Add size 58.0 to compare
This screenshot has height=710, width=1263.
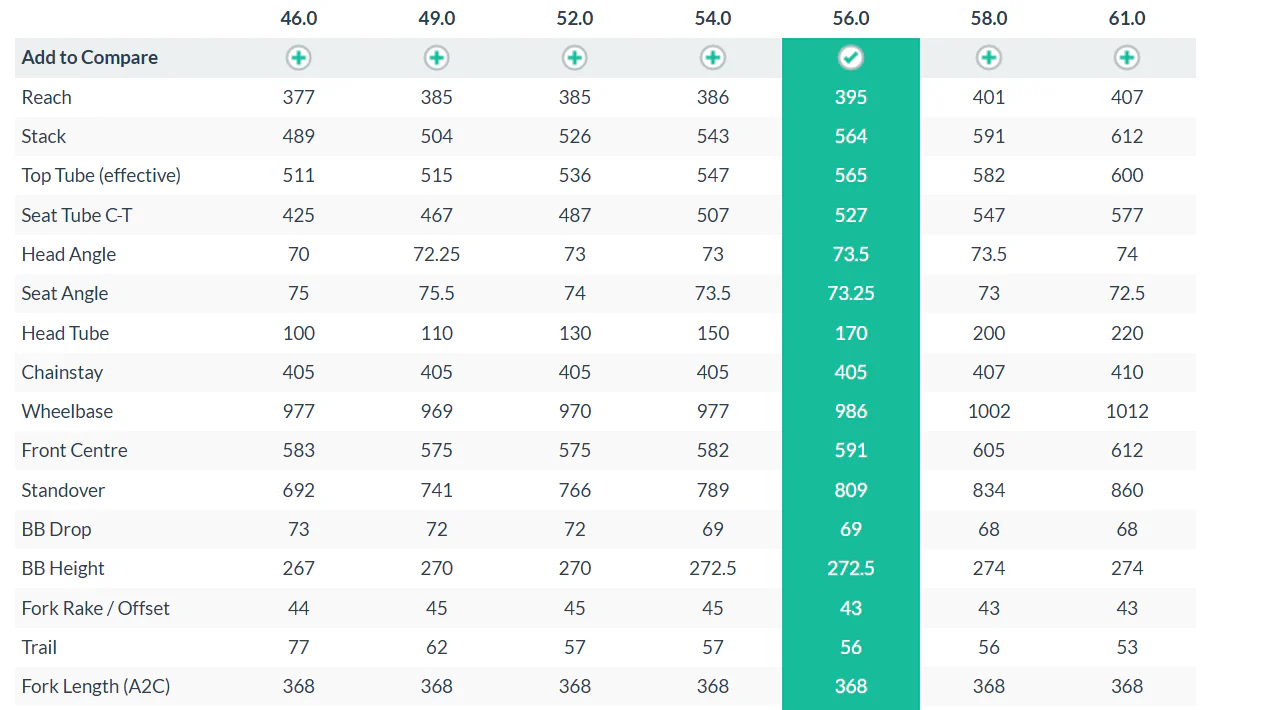(x=989, y=58)
